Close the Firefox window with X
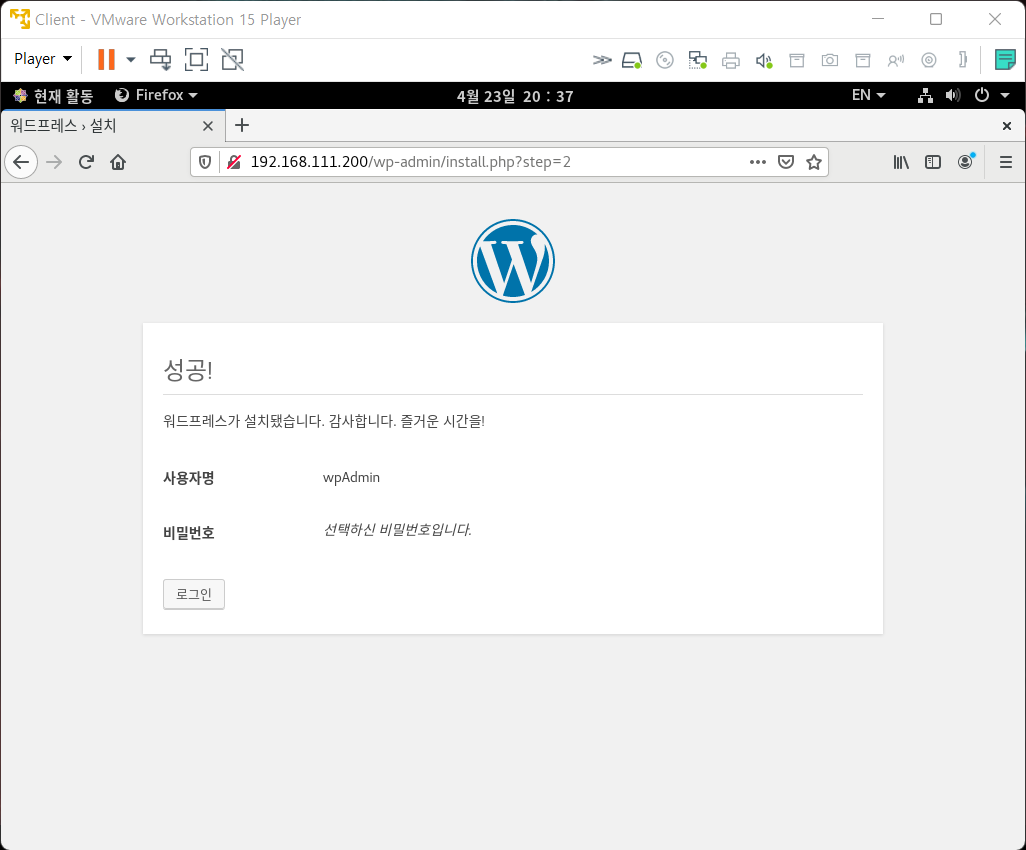1026x850 pixels. [1007, 126]
